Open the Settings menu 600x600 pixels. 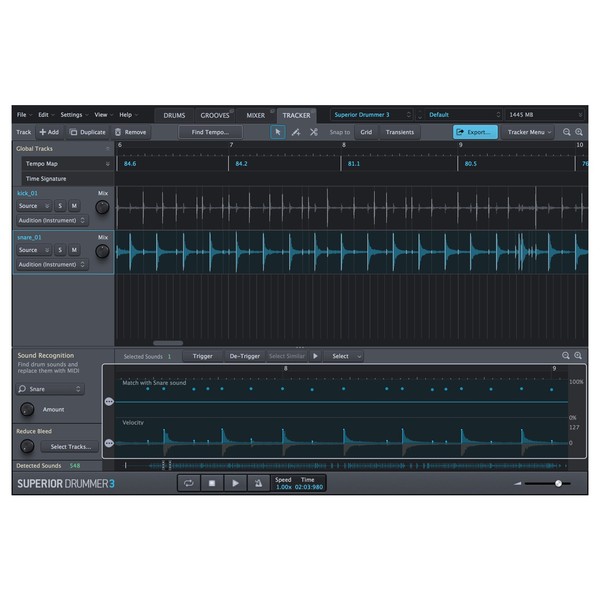(x=72, y=115)
